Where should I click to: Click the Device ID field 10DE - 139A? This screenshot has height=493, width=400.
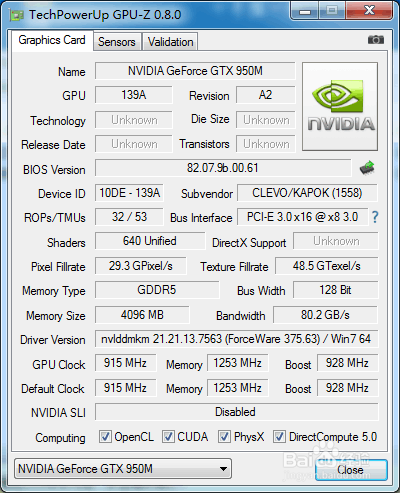pyautogui.click(x=129, y=193)
